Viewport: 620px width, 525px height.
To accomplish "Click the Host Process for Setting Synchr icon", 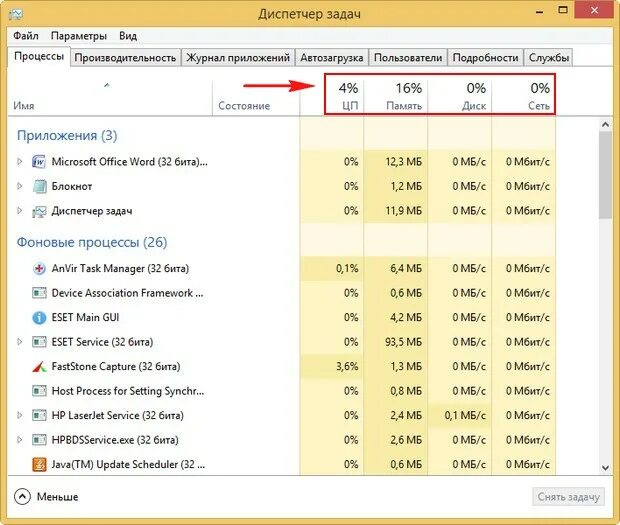I will pyautogui.click(x=39, y=391).
